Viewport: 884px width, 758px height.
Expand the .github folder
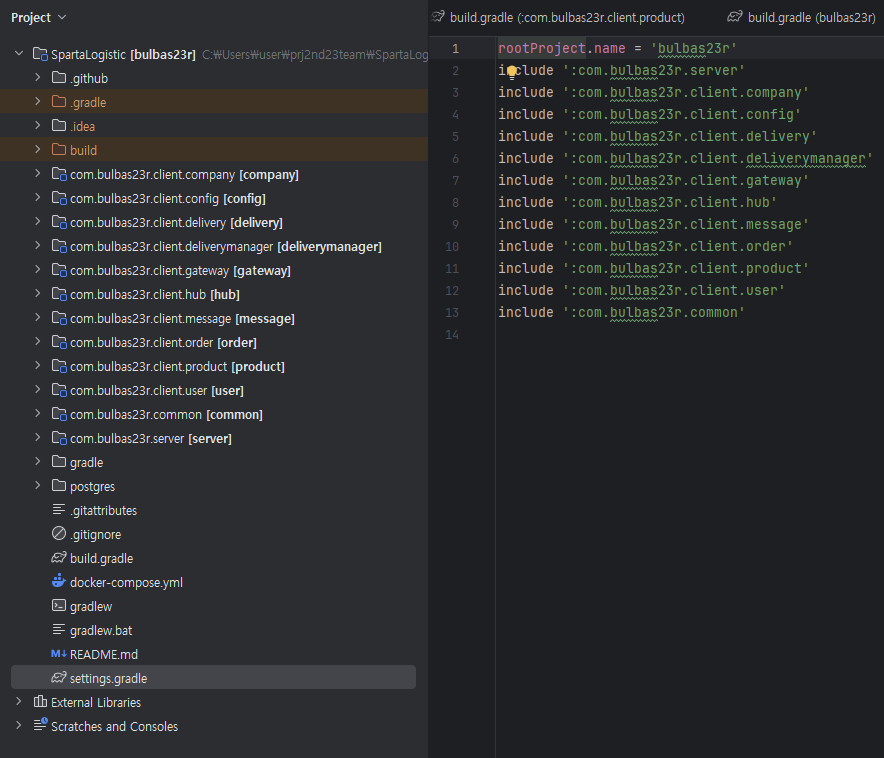pos(38,77)
